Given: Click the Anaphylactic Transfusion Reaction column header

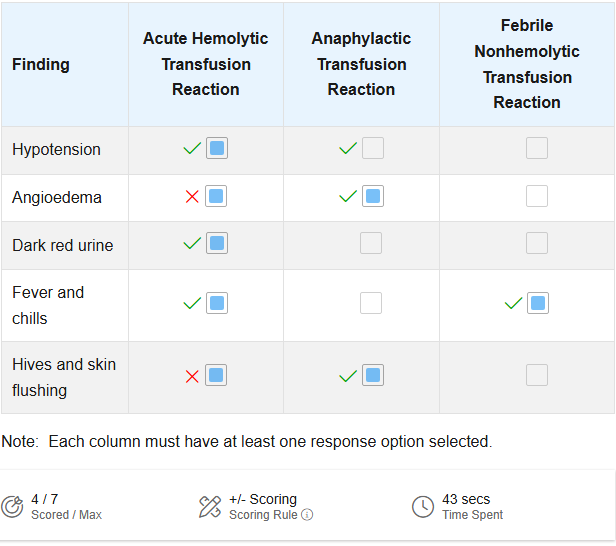Looking at the screenshot, I should (x=361, y=64).
